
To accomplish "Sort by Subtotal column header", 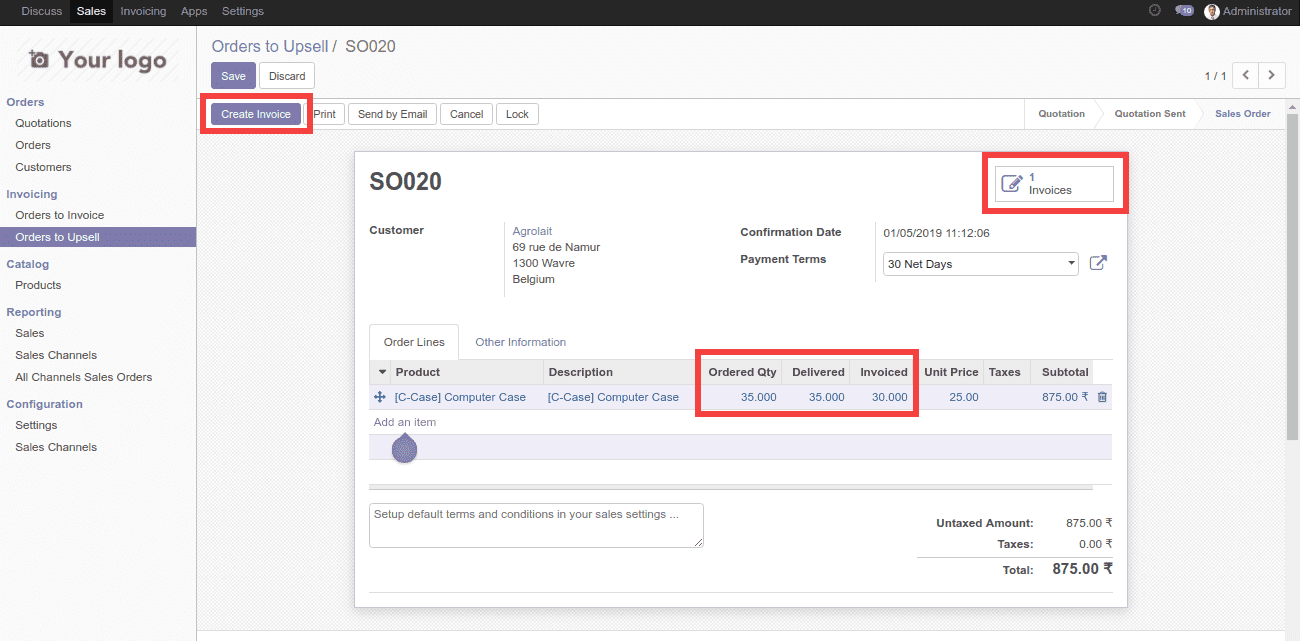I will pos(1062,372).
